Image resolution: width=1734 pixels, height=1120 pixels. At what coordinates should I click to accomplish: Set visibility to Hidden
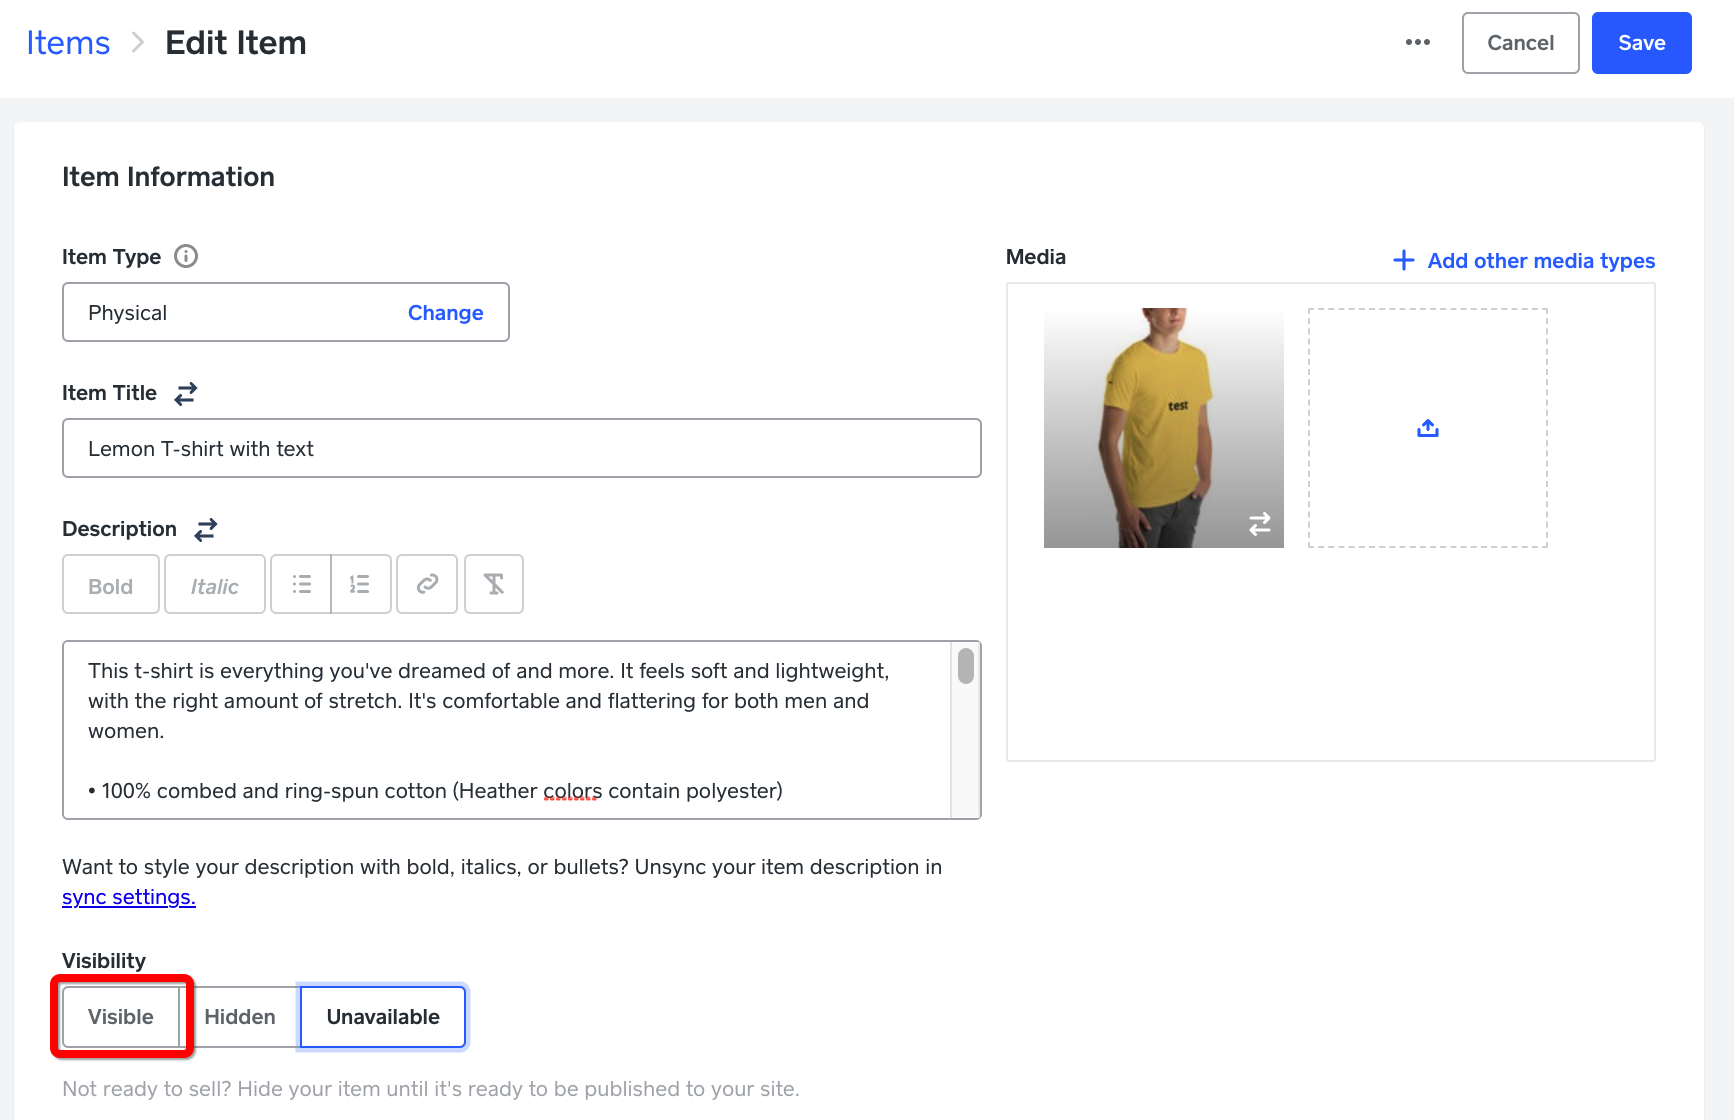[240, 1017]
